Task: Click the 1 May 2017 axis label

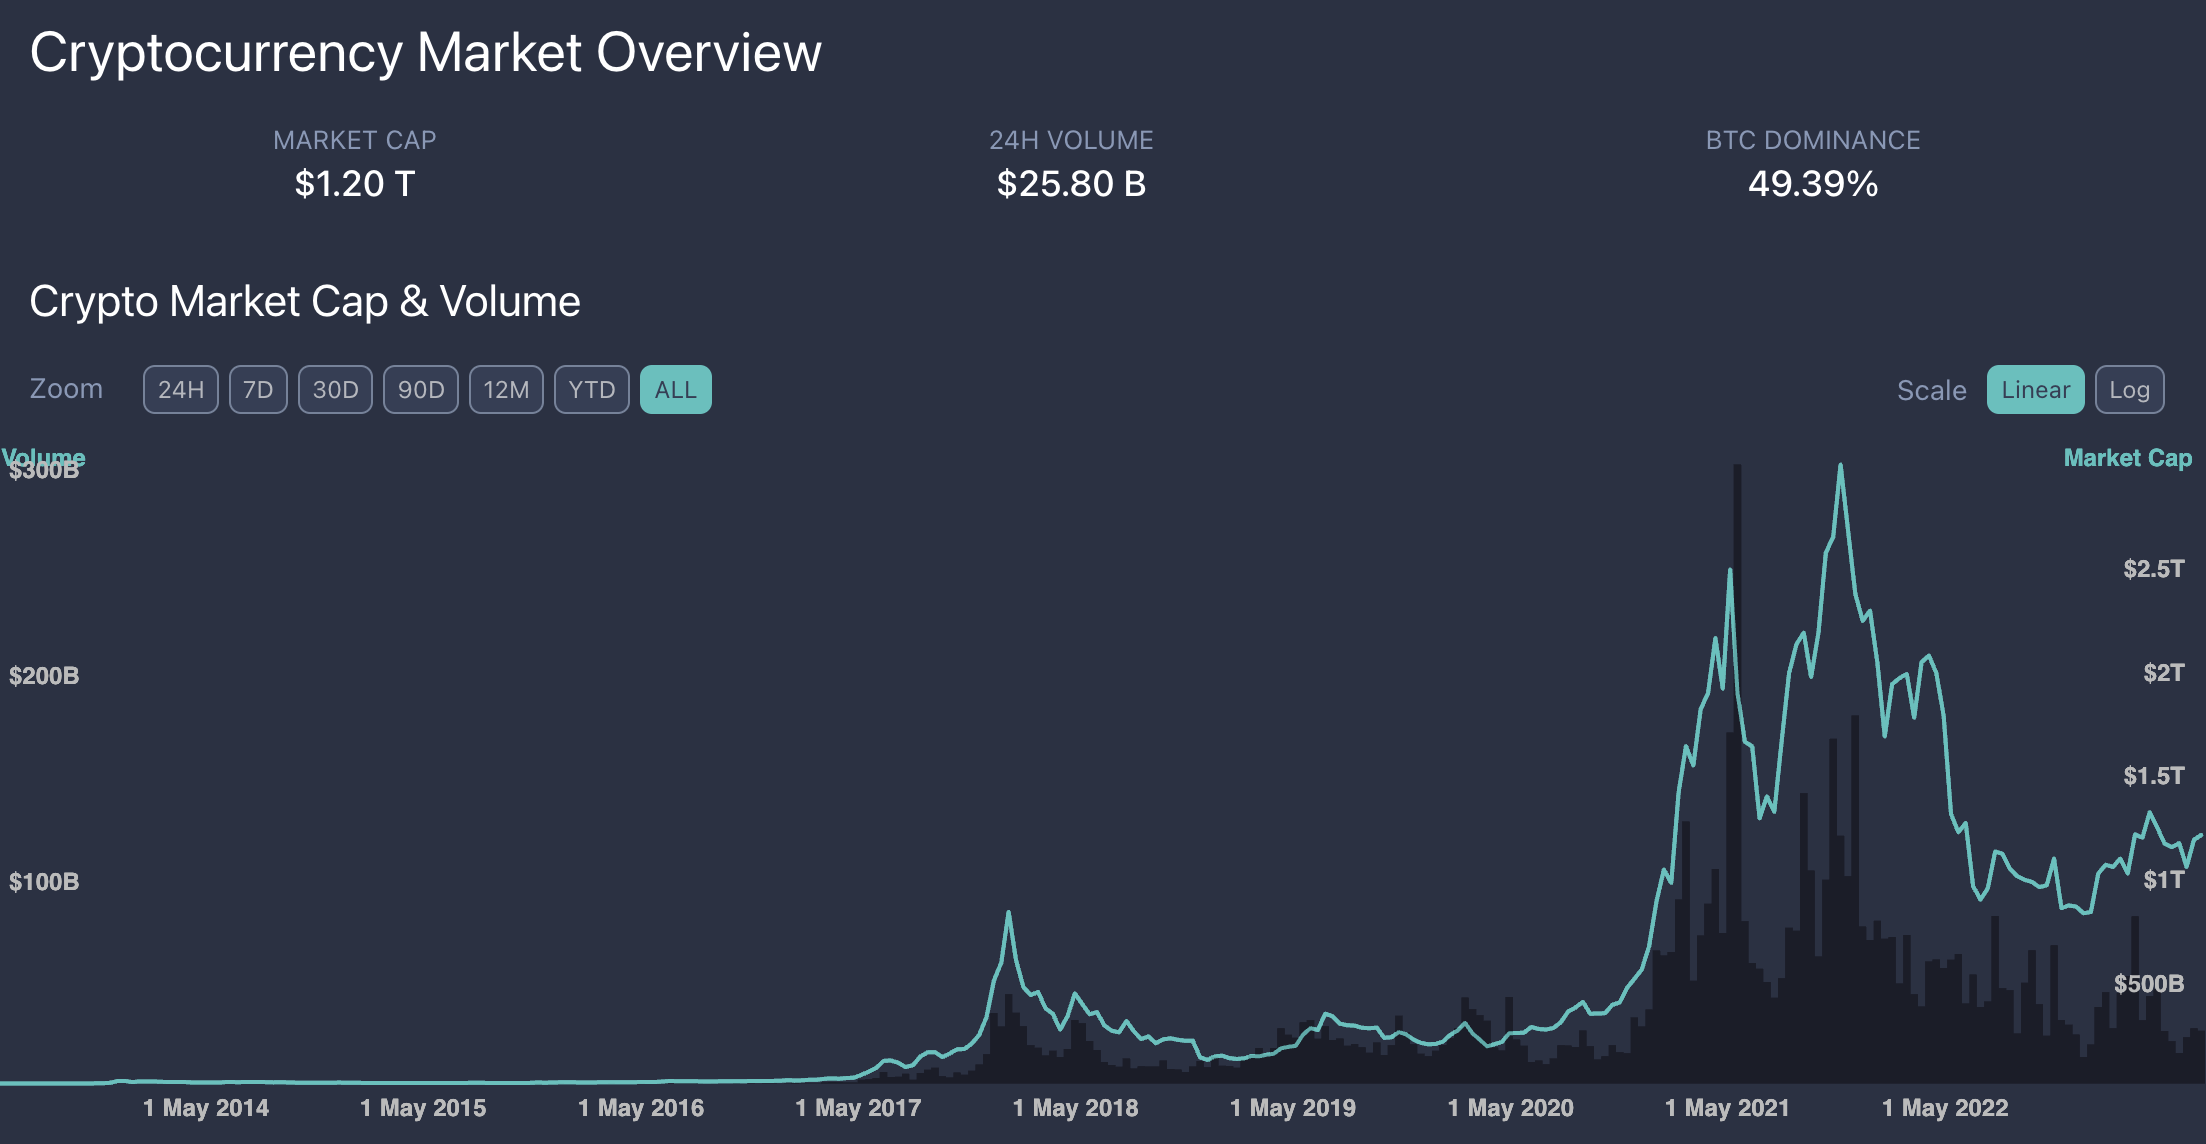Action: click(x=858, y=1108)
